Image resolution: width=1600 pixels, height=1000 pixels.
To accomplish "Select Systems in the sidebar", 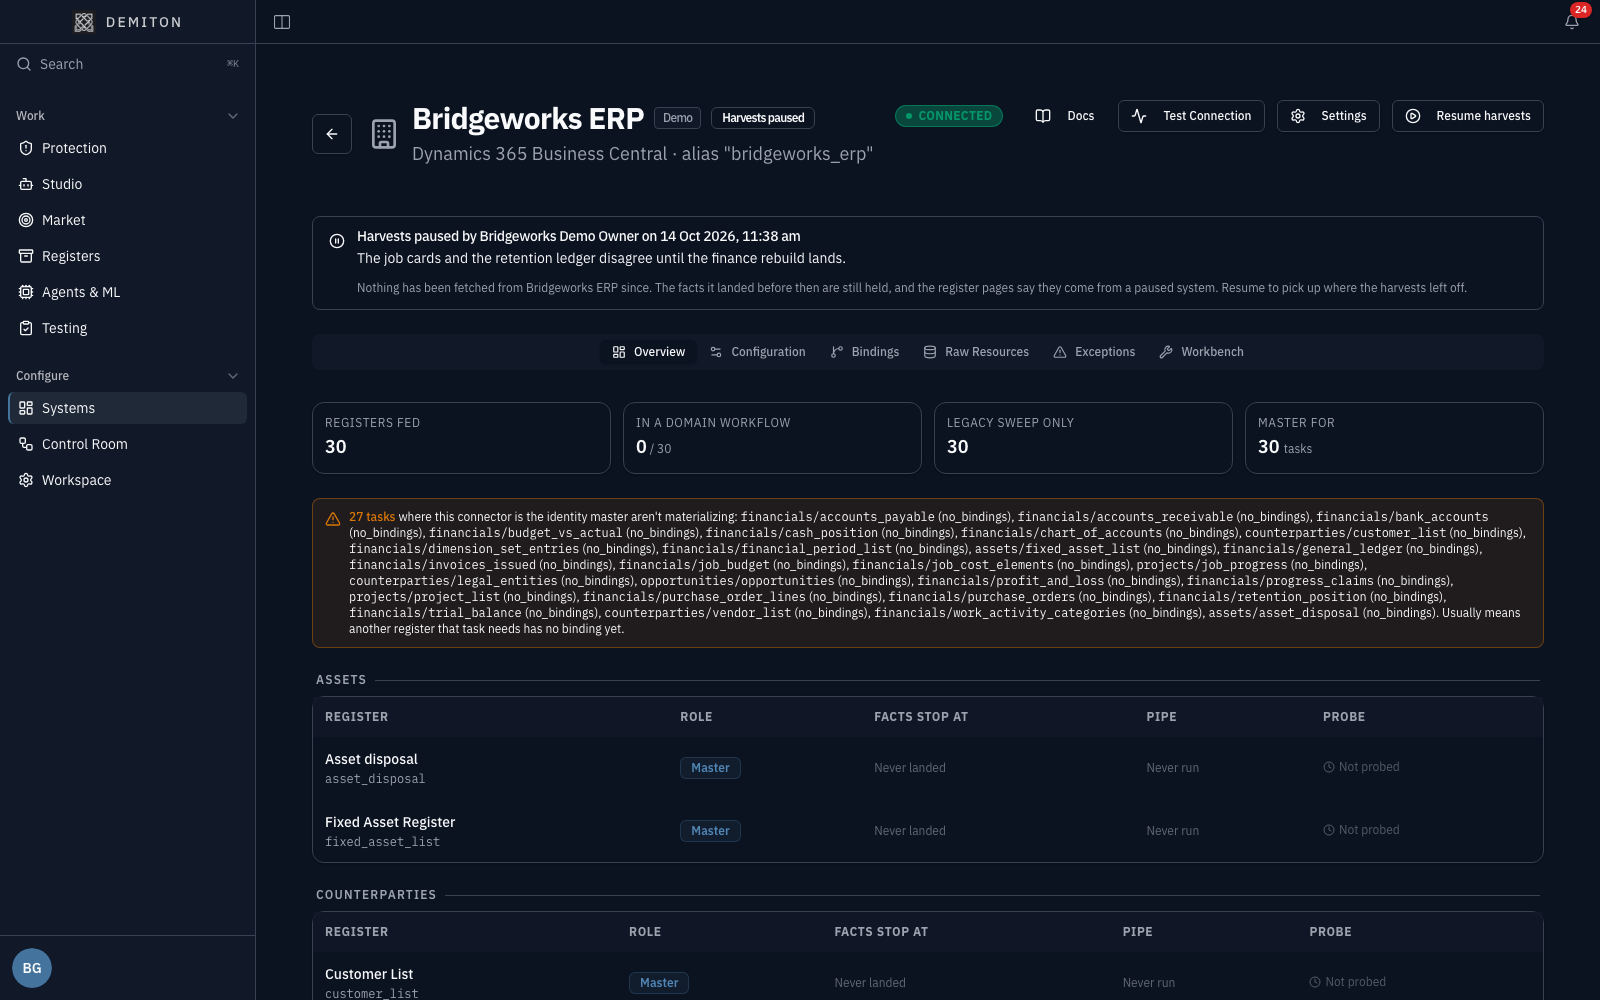I will click(128, 408).
